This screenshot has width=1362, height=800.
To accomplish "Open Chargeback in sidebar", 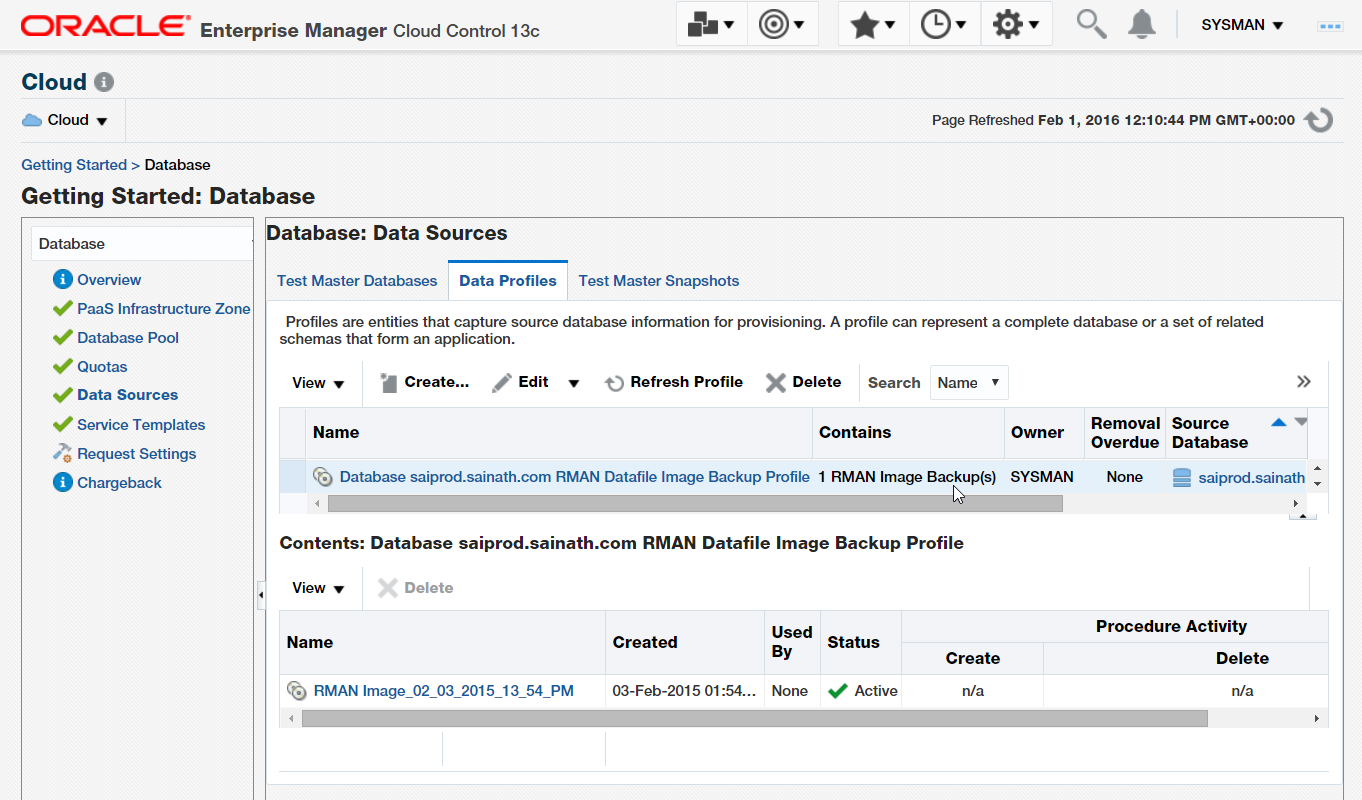I will 119,483.
